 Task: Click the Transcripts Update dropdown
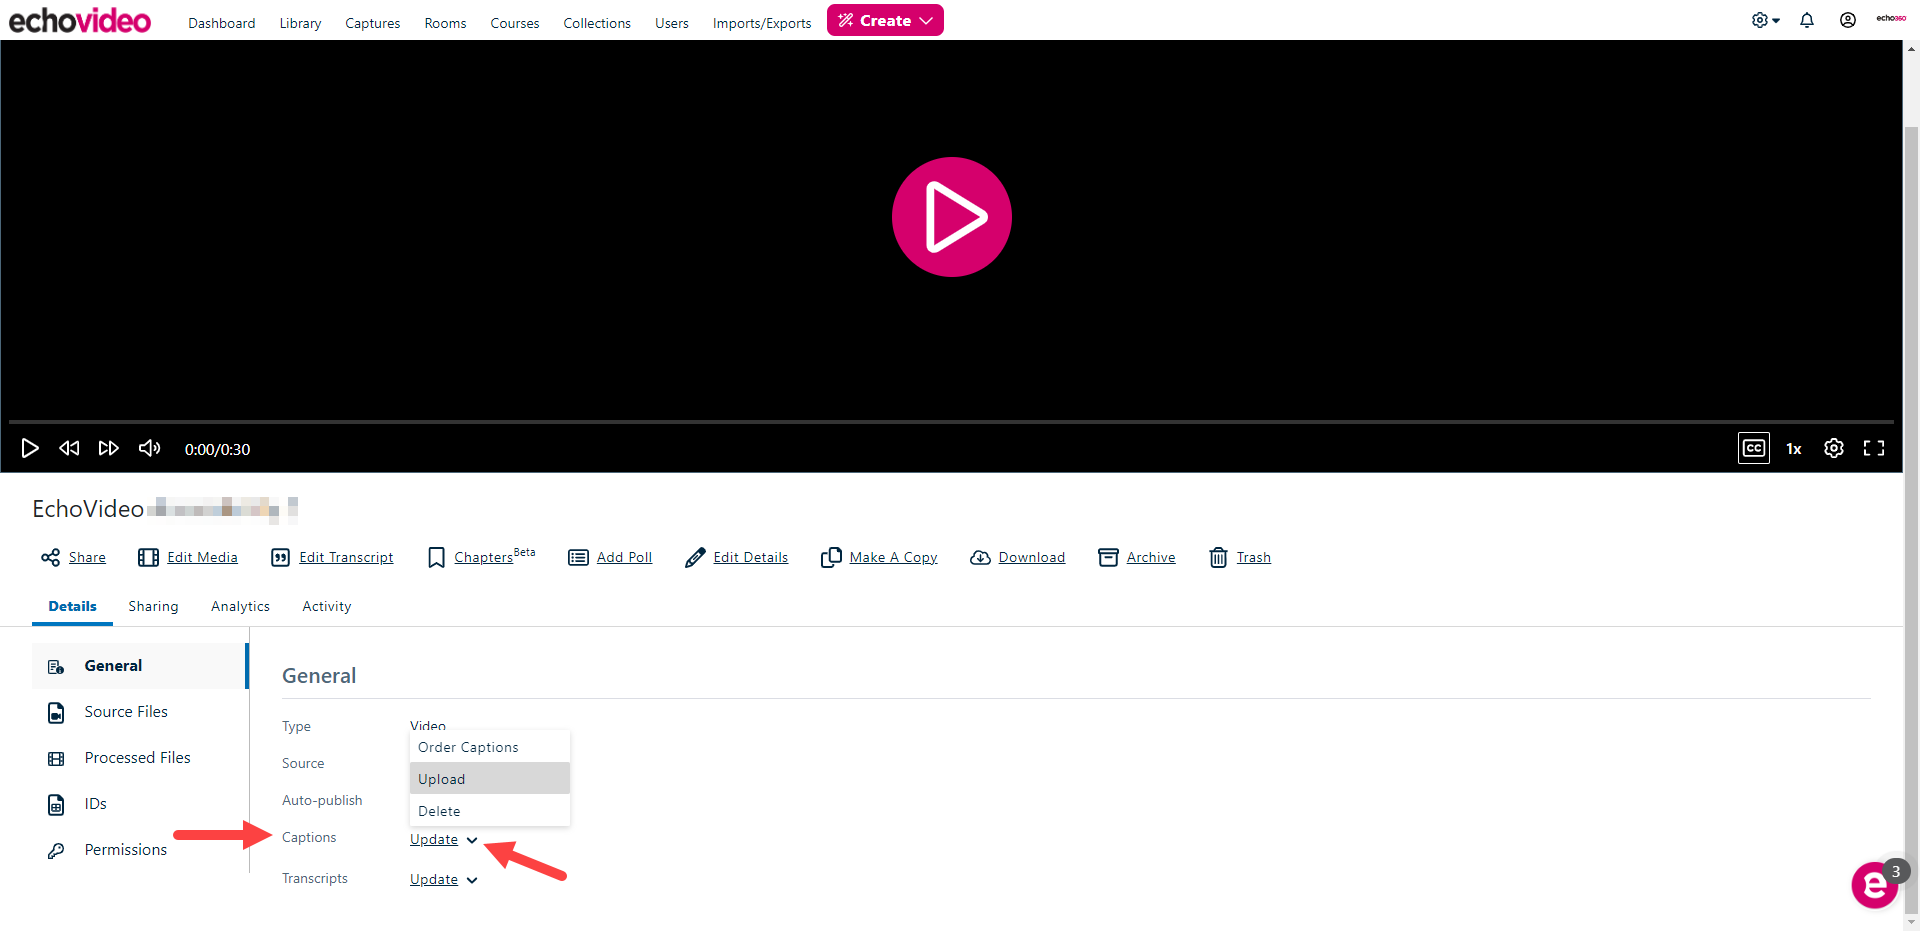pos(444,879)
